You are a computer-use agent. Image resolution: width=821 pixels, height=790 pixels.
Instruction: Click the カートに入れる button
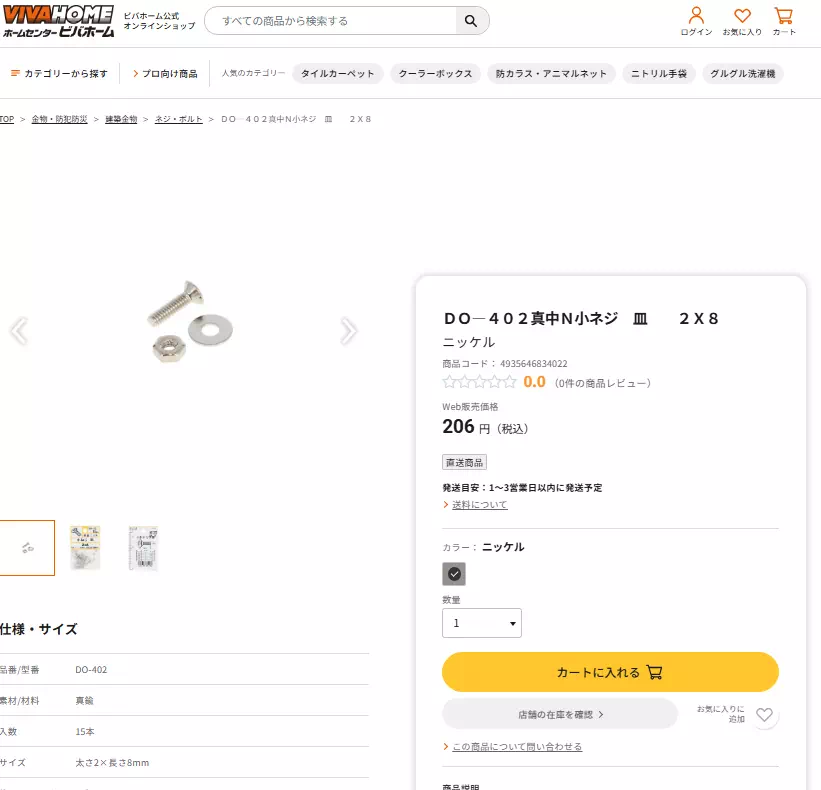coord(610,672)
